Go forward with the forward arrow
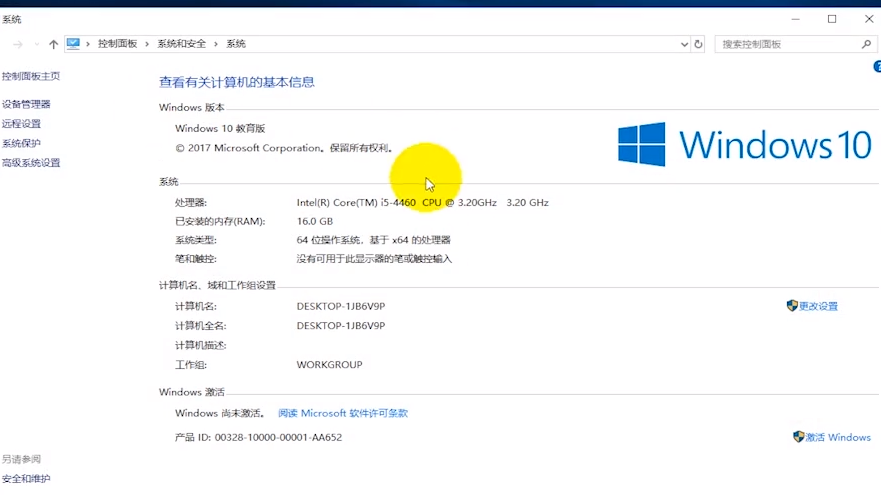 tap(18, 44)
